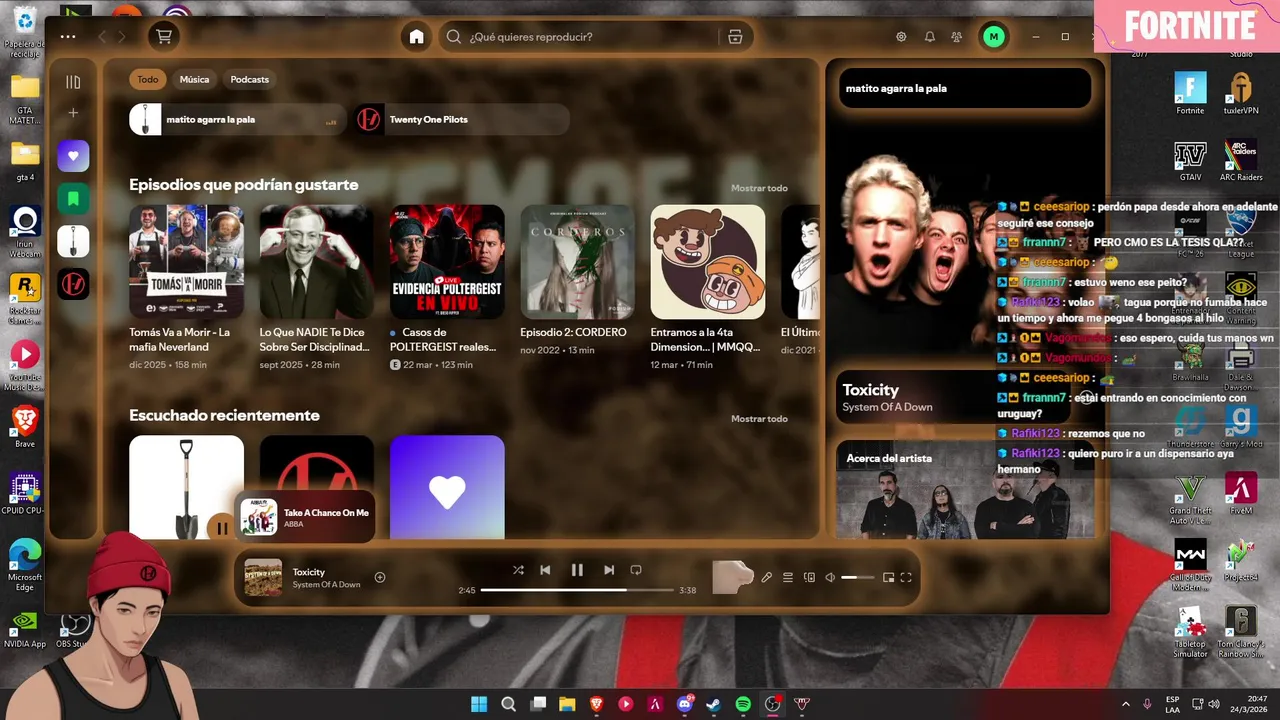
Task: Adjust the volume slider
Action: pyautogui.click(x=857, y=577)
